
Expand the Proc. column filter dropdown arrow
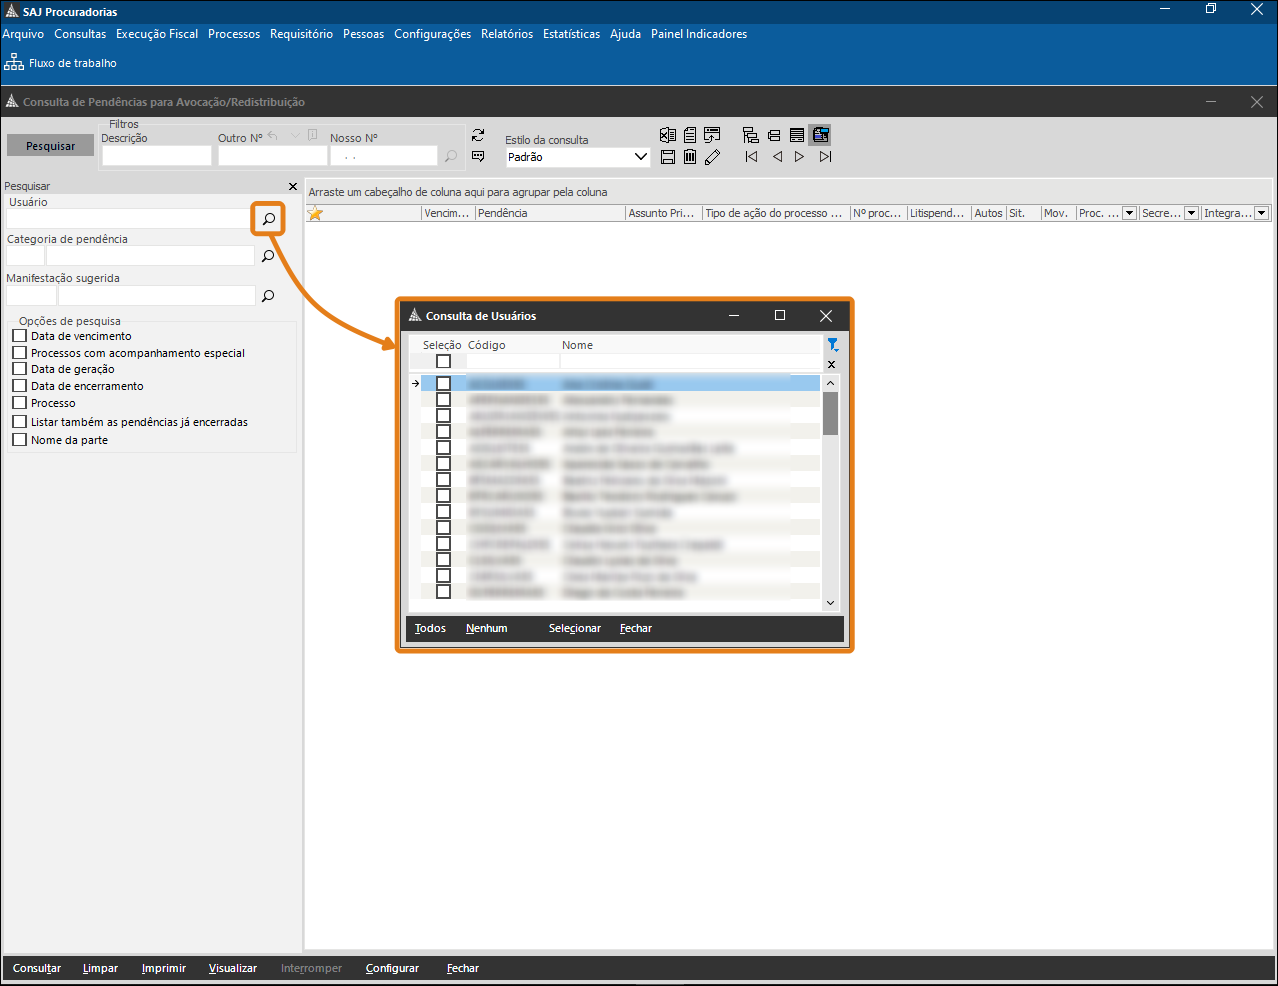[x=1129, y=213]
